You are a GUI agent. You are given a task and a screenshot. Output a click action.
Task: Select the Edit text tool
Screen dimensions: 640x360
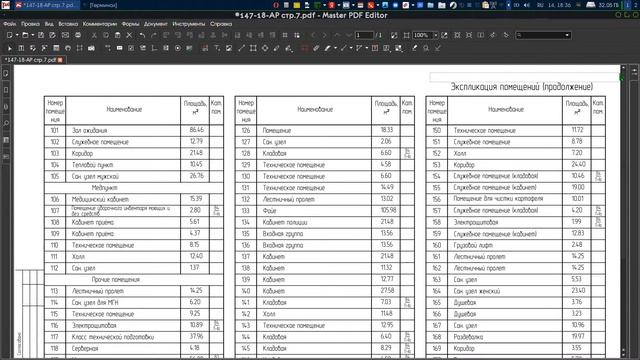(21, 48)
